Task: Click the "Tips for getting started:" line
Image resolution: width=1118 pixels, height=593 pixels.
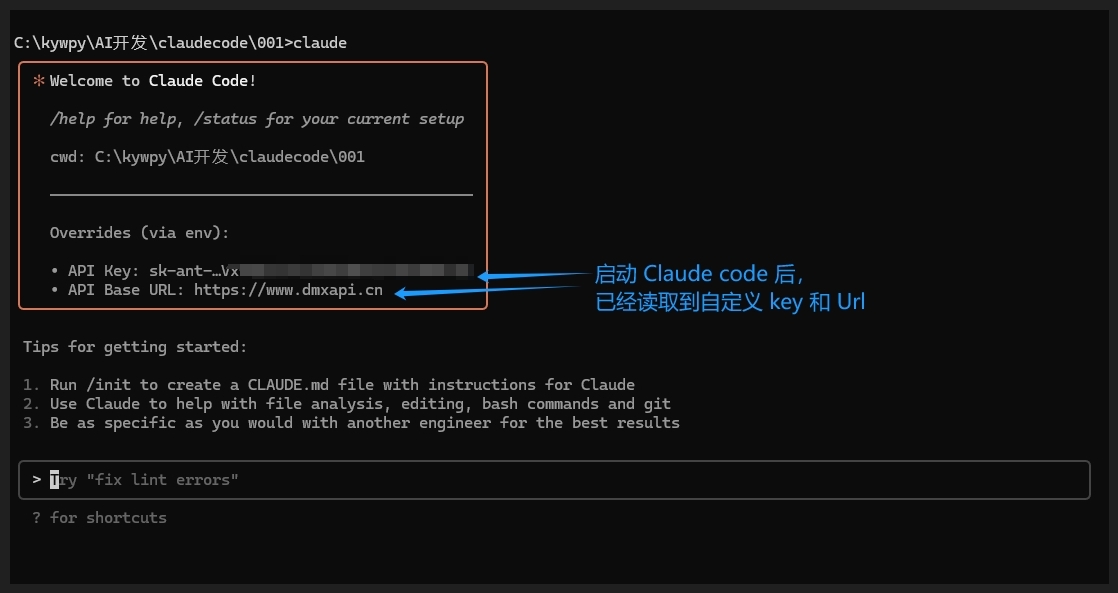Action: (135, 347)
